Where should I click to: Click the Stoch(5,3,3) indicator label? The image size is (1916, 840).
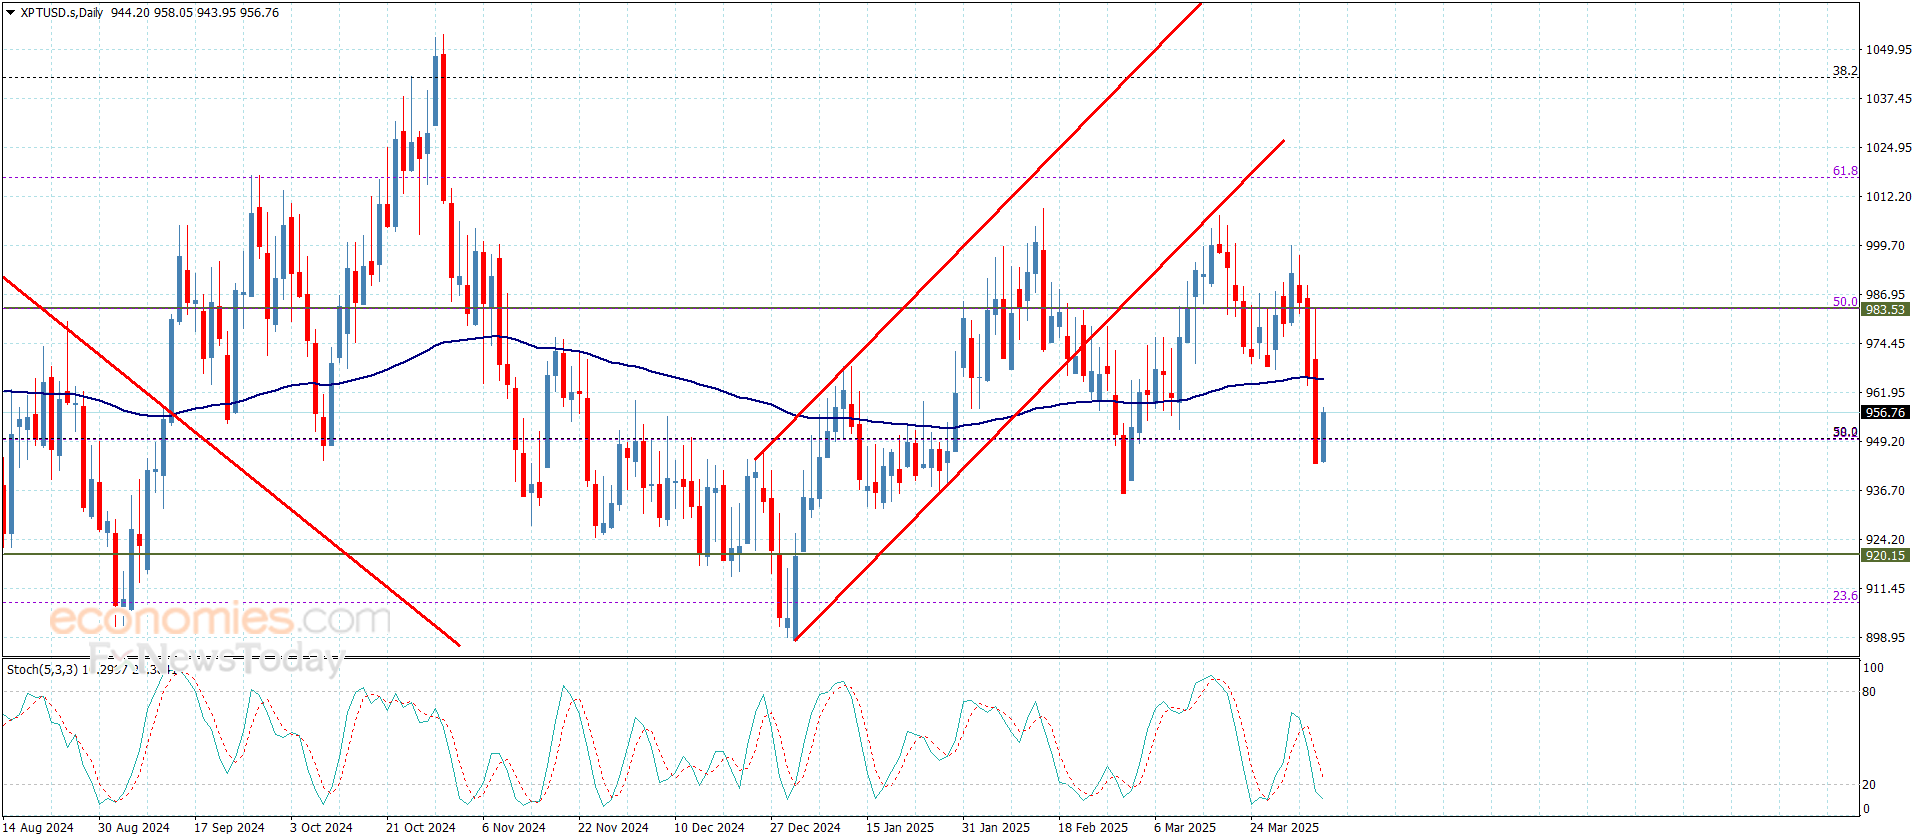(42, 669)
